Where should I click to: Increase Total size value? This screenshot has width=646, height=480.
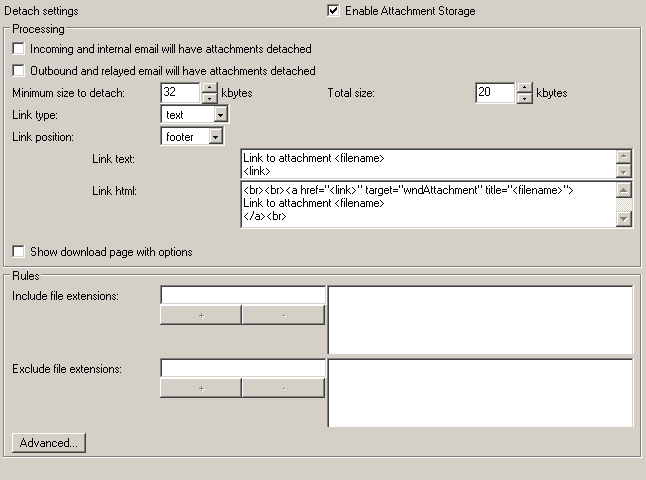[x=524, y=88]
